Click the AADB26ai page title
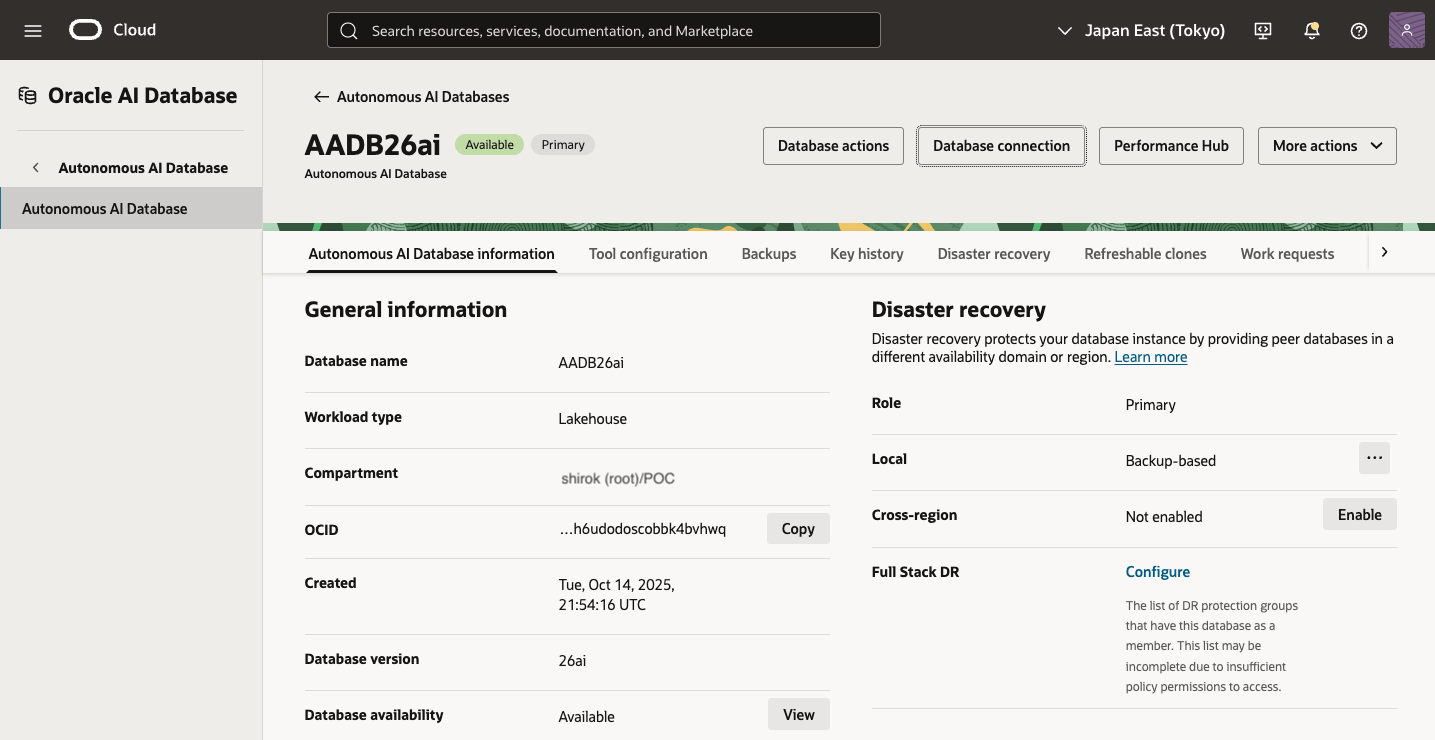The height and width of the screenshot is (740, 1435). 372,144
